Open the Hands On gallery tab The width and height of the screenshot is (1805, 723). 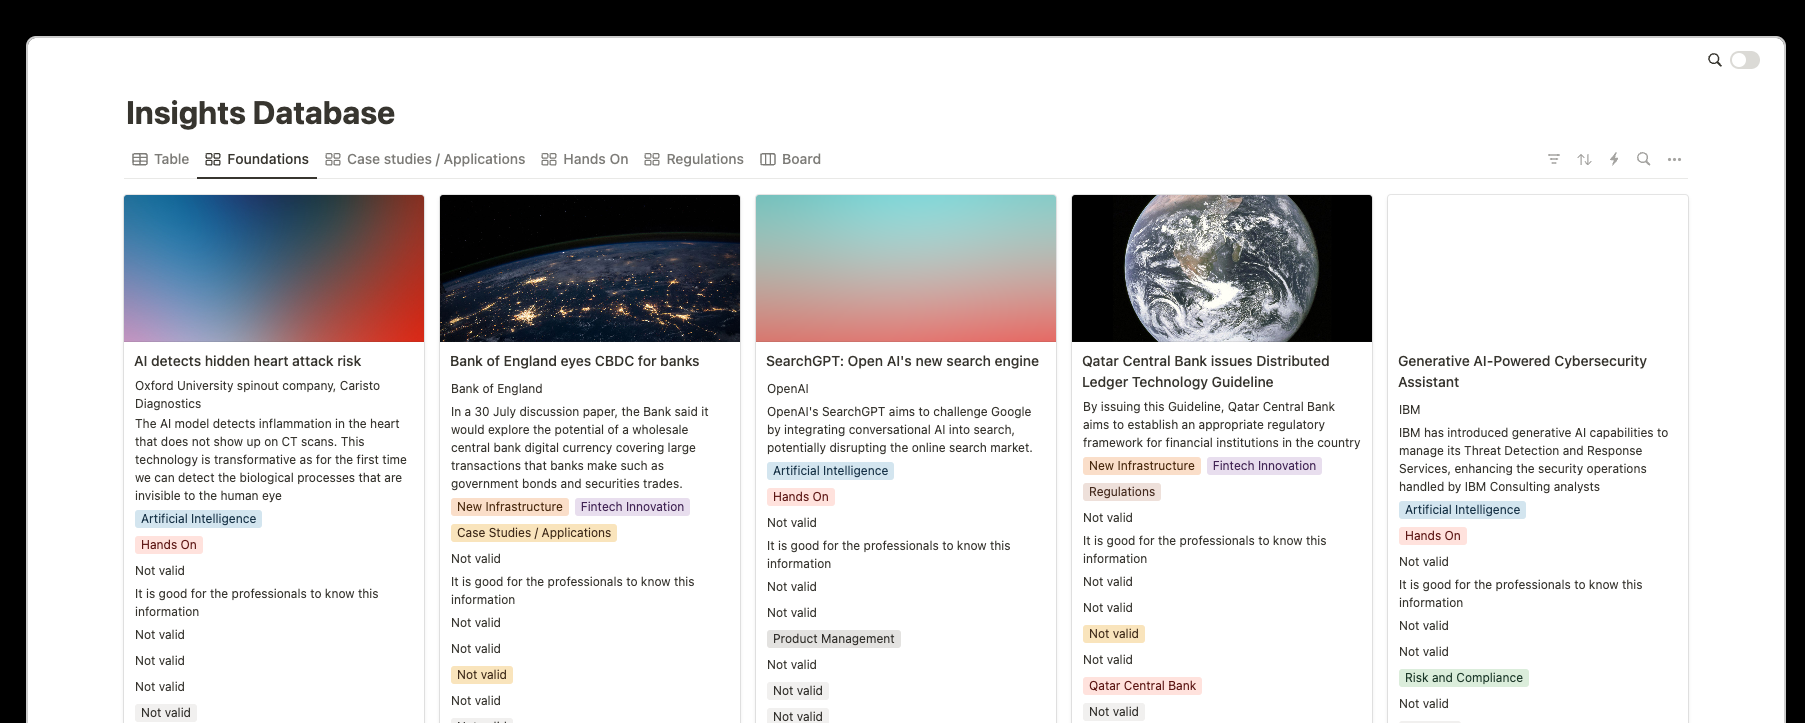pyautogui.click(x=585, y=159)
